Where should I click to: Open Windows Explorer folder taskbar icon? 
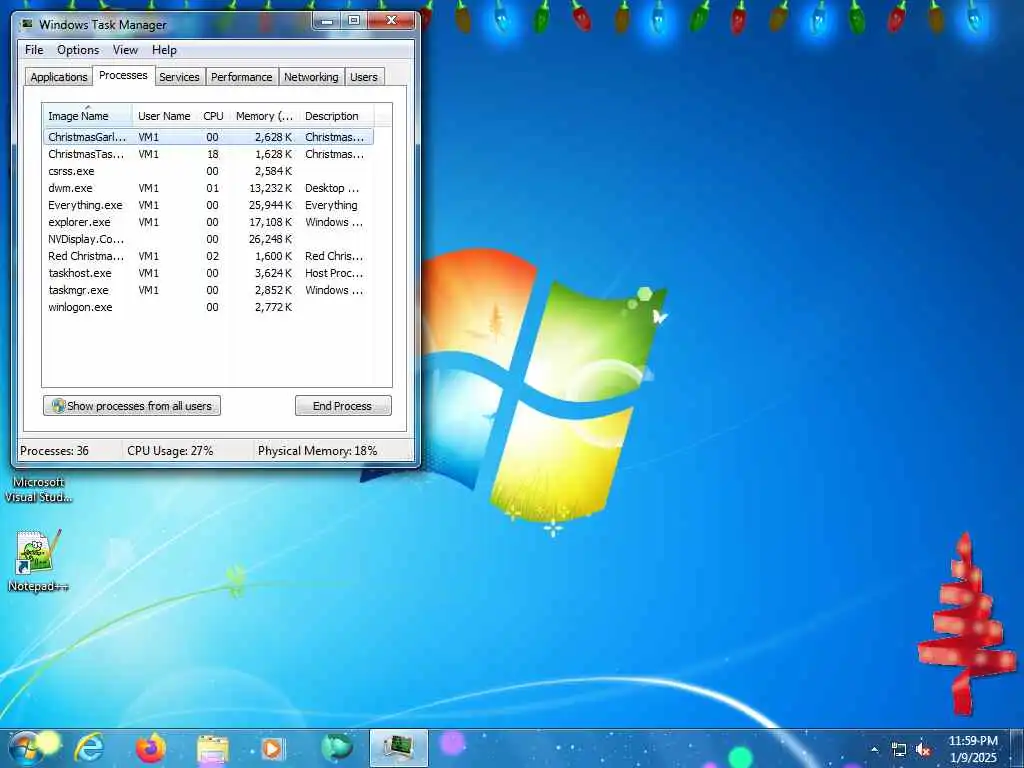[213, 749]
